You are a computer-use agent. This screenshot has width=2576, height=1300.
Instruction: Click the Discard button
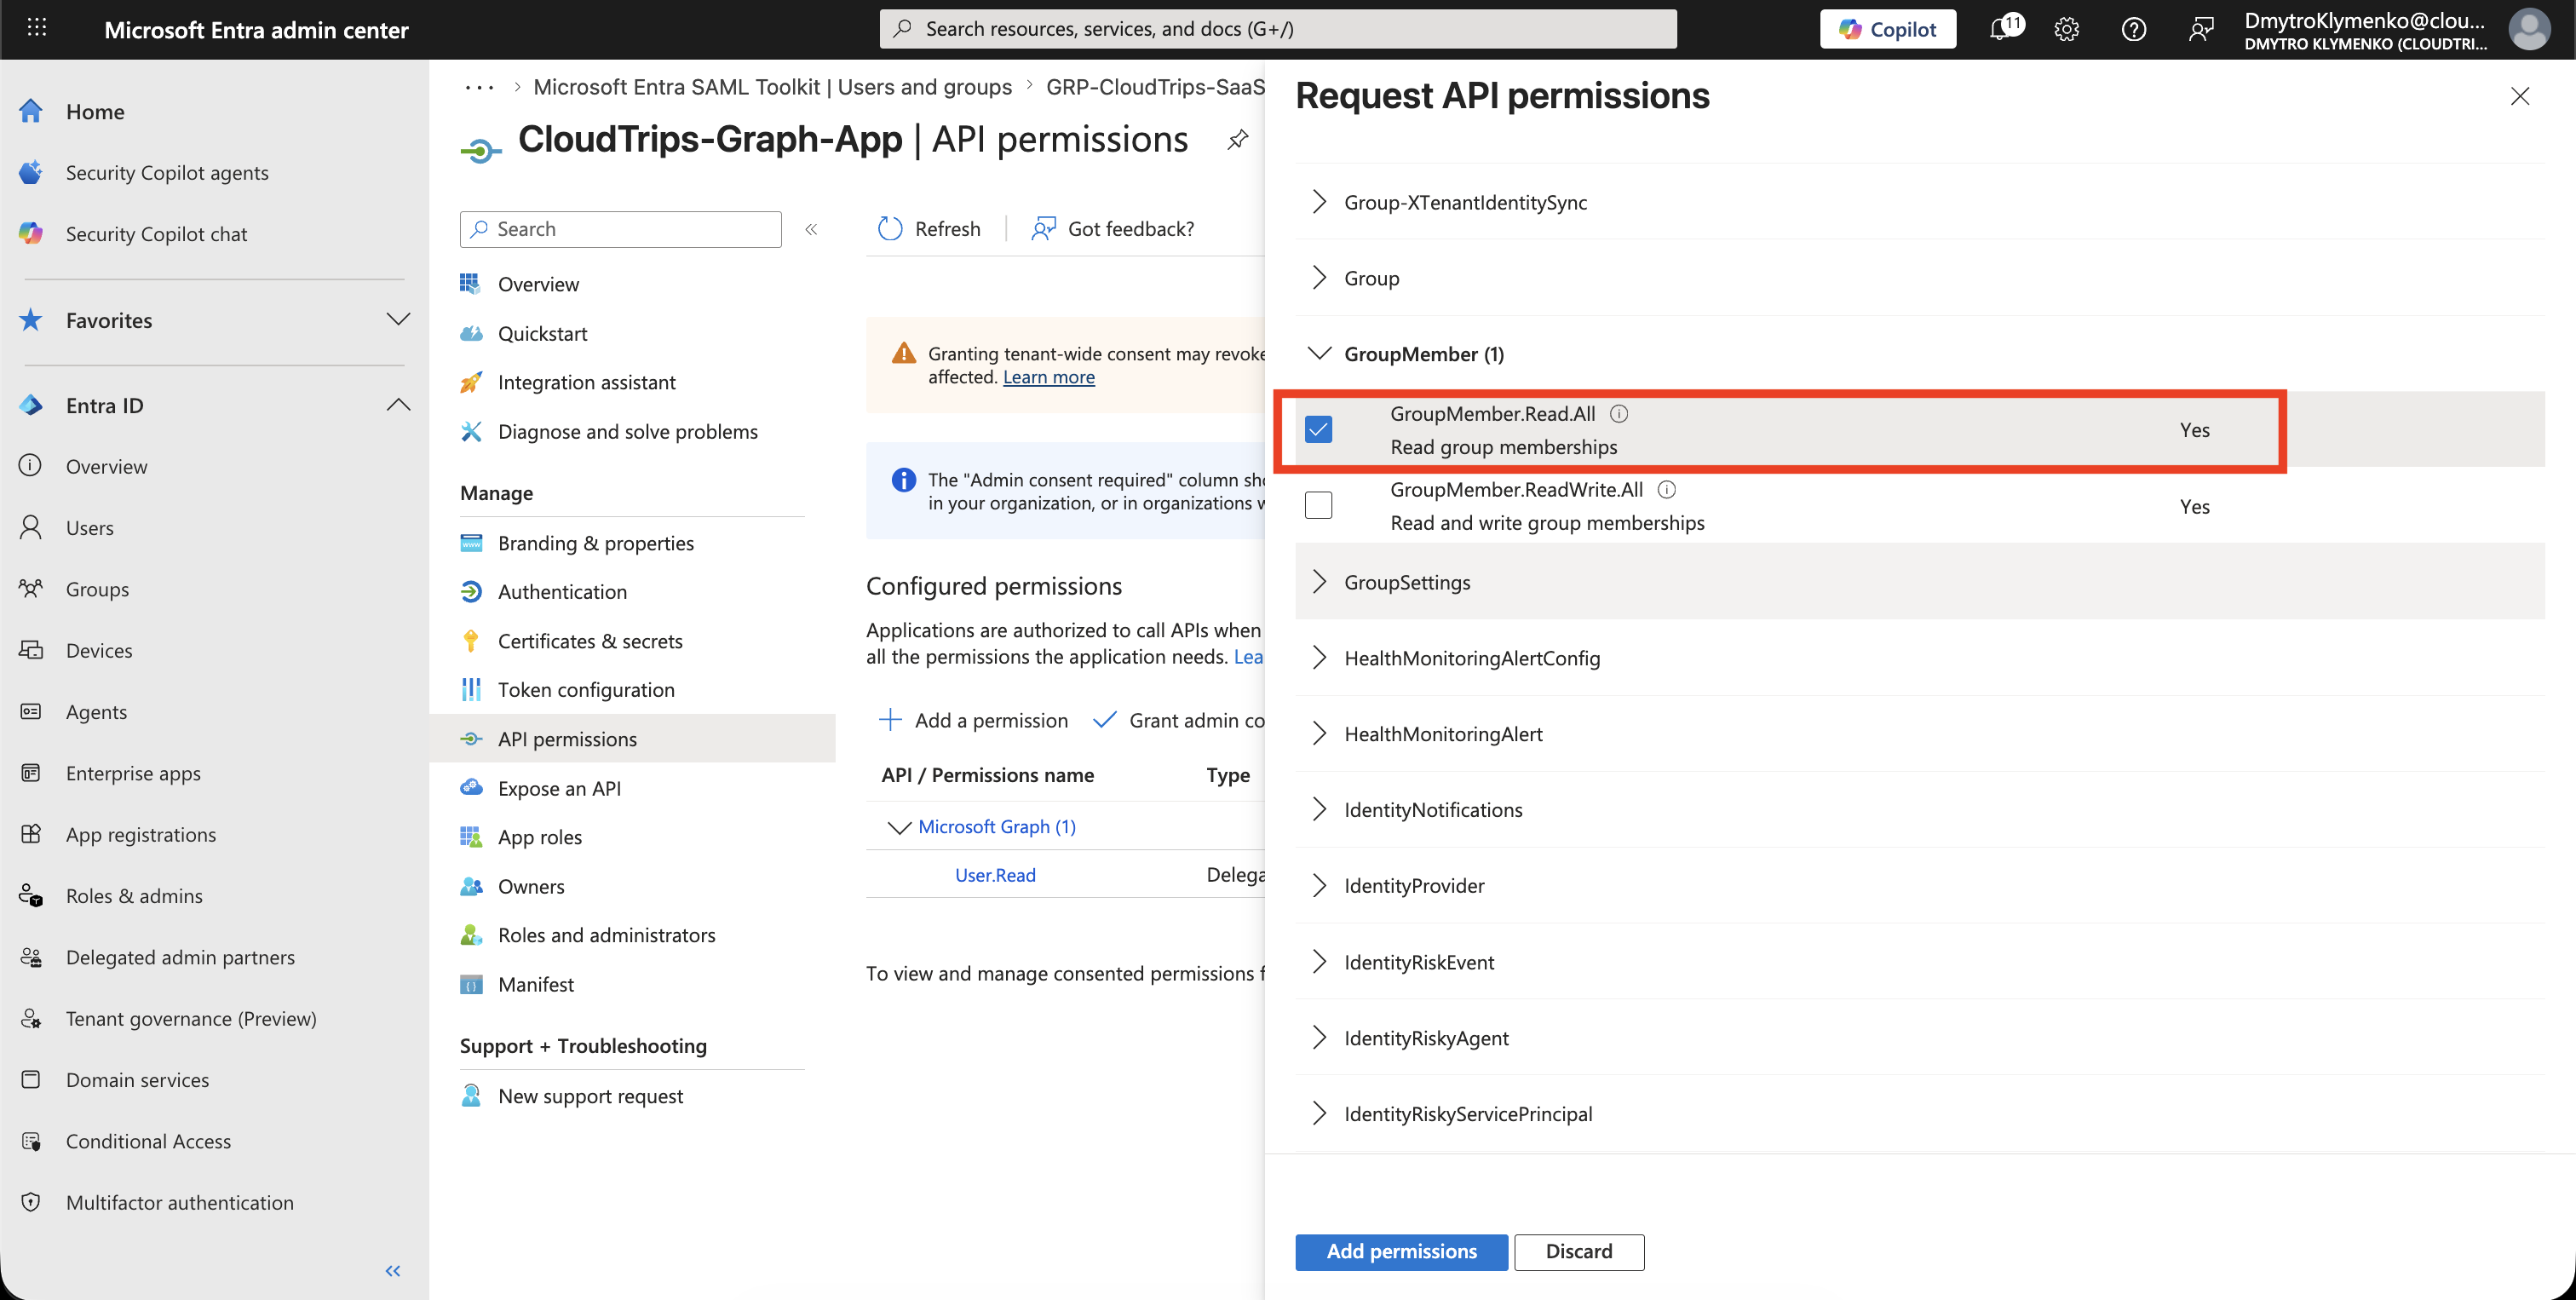pyautogui.click(x=1578, y=1251)
